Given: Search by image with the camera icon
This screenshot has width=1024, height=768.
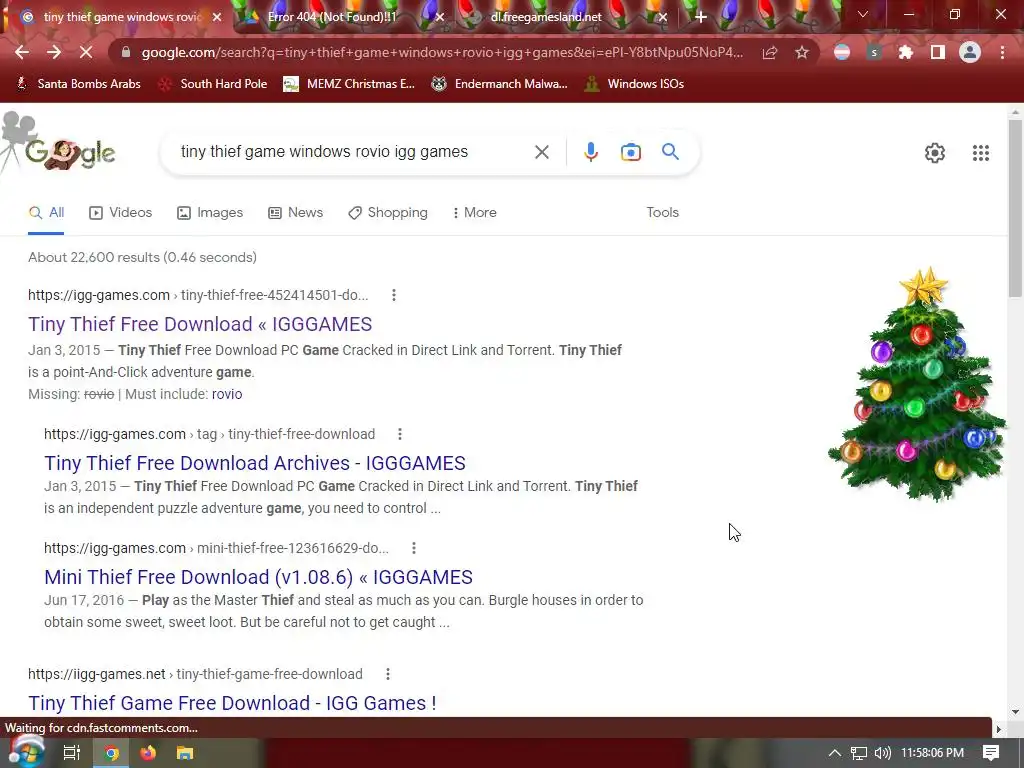Looking at the screenshot, I should click(x=630, y=152).
